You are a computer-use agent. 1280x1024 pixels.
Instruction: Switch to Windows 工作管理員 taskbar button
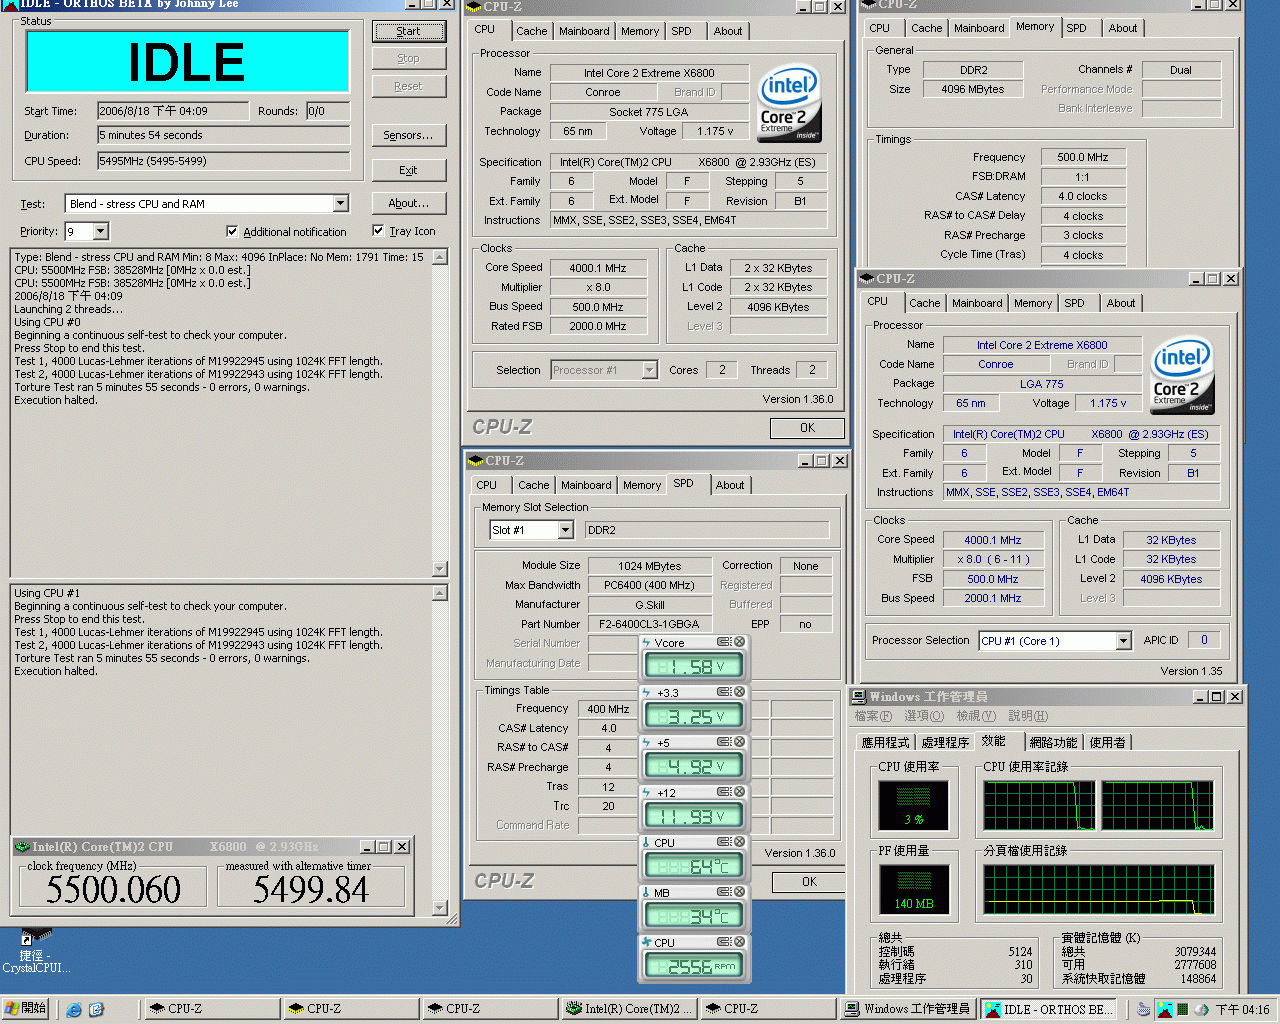coord(907,1009)
